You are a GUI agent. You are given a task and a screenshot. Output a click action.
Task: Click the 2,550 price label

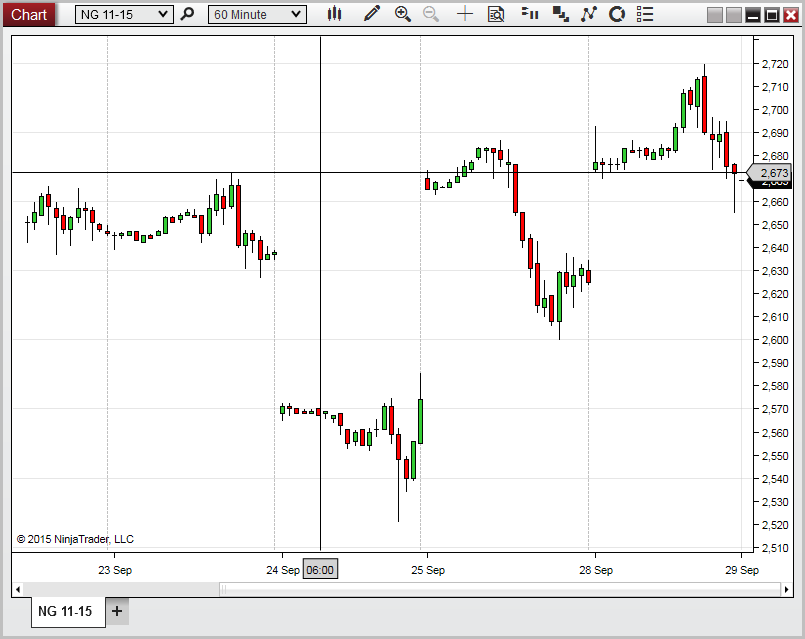point(775,456)
